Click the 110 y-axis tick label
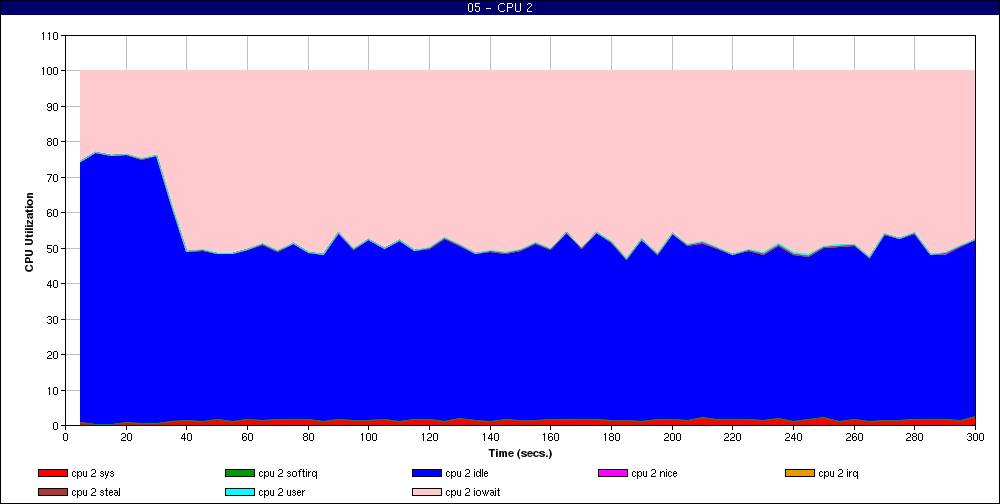1000x504 pixels. (49, 36)
